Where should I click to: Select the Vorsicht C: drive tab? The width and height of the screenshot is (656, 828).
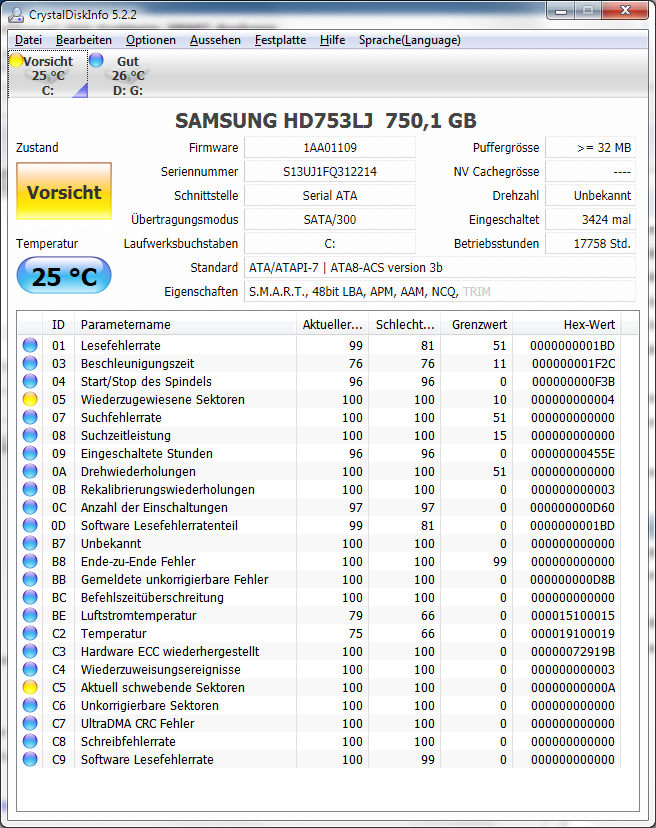tap(48, 74)
